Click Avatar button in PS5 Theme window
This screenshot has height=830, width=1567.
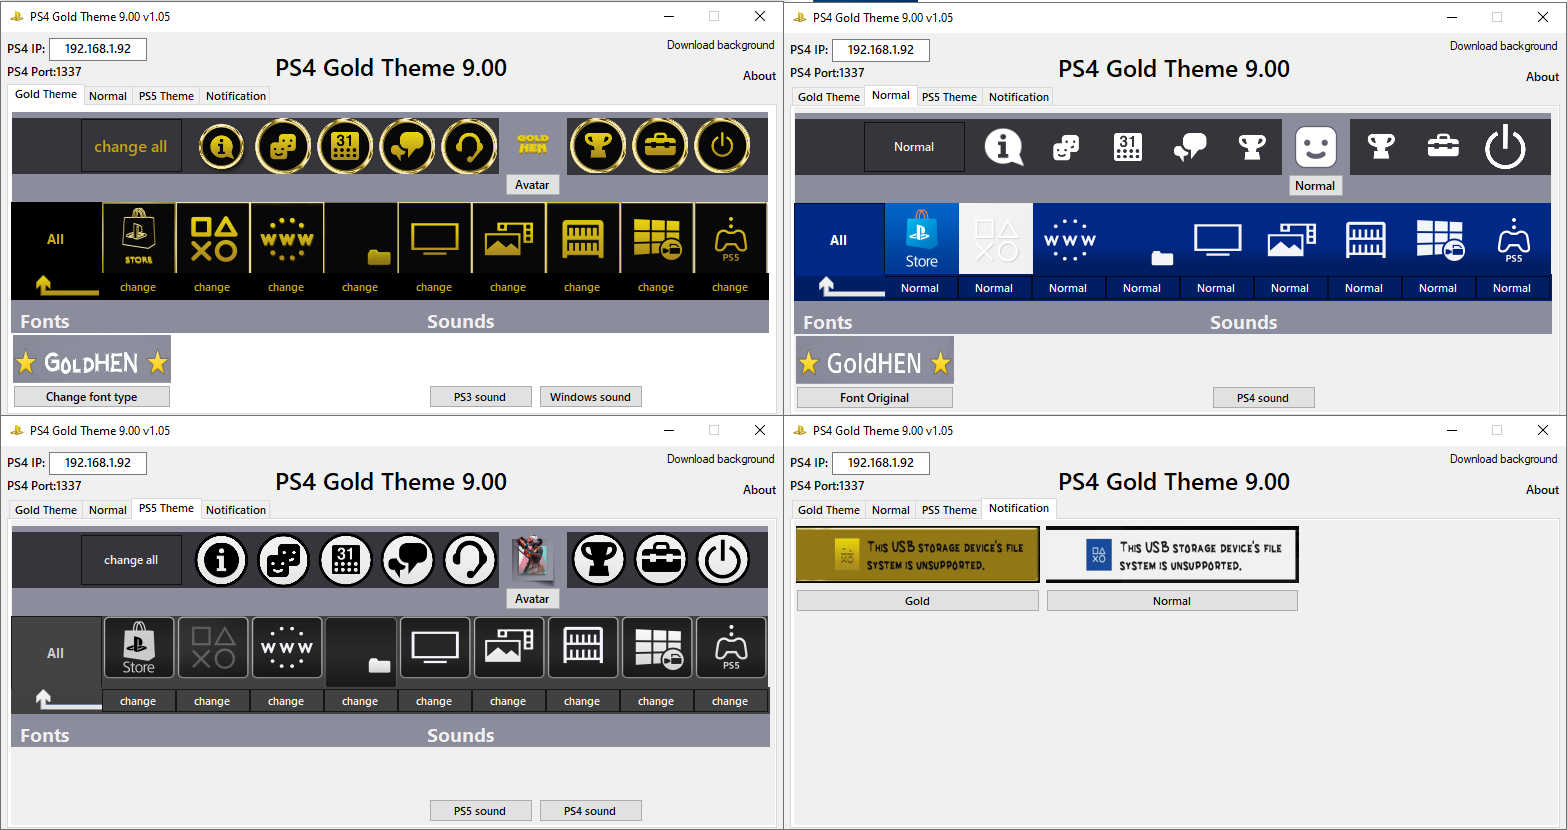[x=532, y=599]
